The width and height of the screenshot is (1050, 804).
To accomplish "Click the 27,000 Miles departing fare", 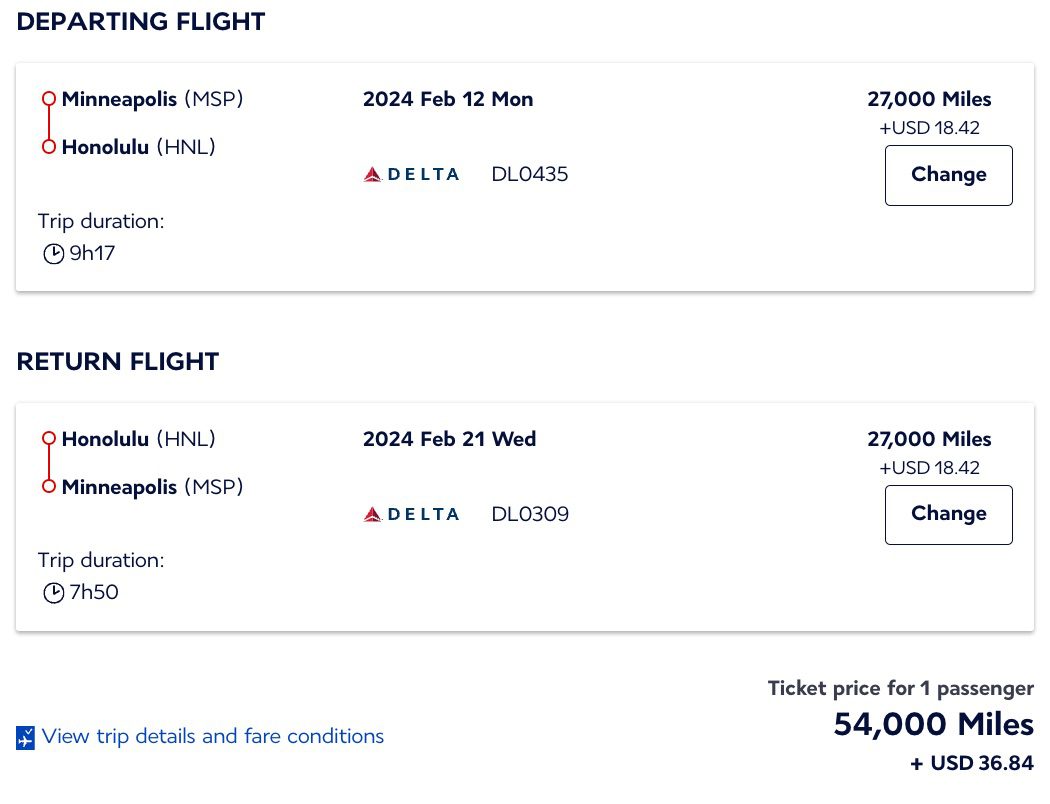I will 928,98.
